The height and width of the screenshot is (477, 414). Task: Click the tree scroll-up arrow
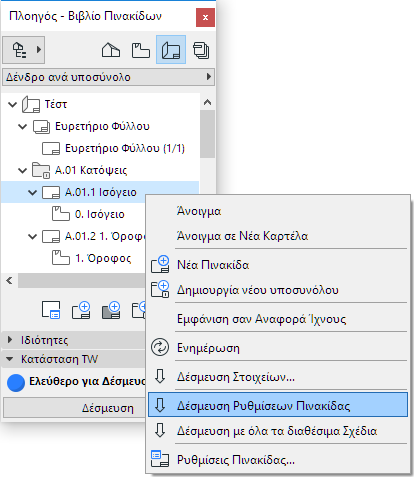point(207,102)
